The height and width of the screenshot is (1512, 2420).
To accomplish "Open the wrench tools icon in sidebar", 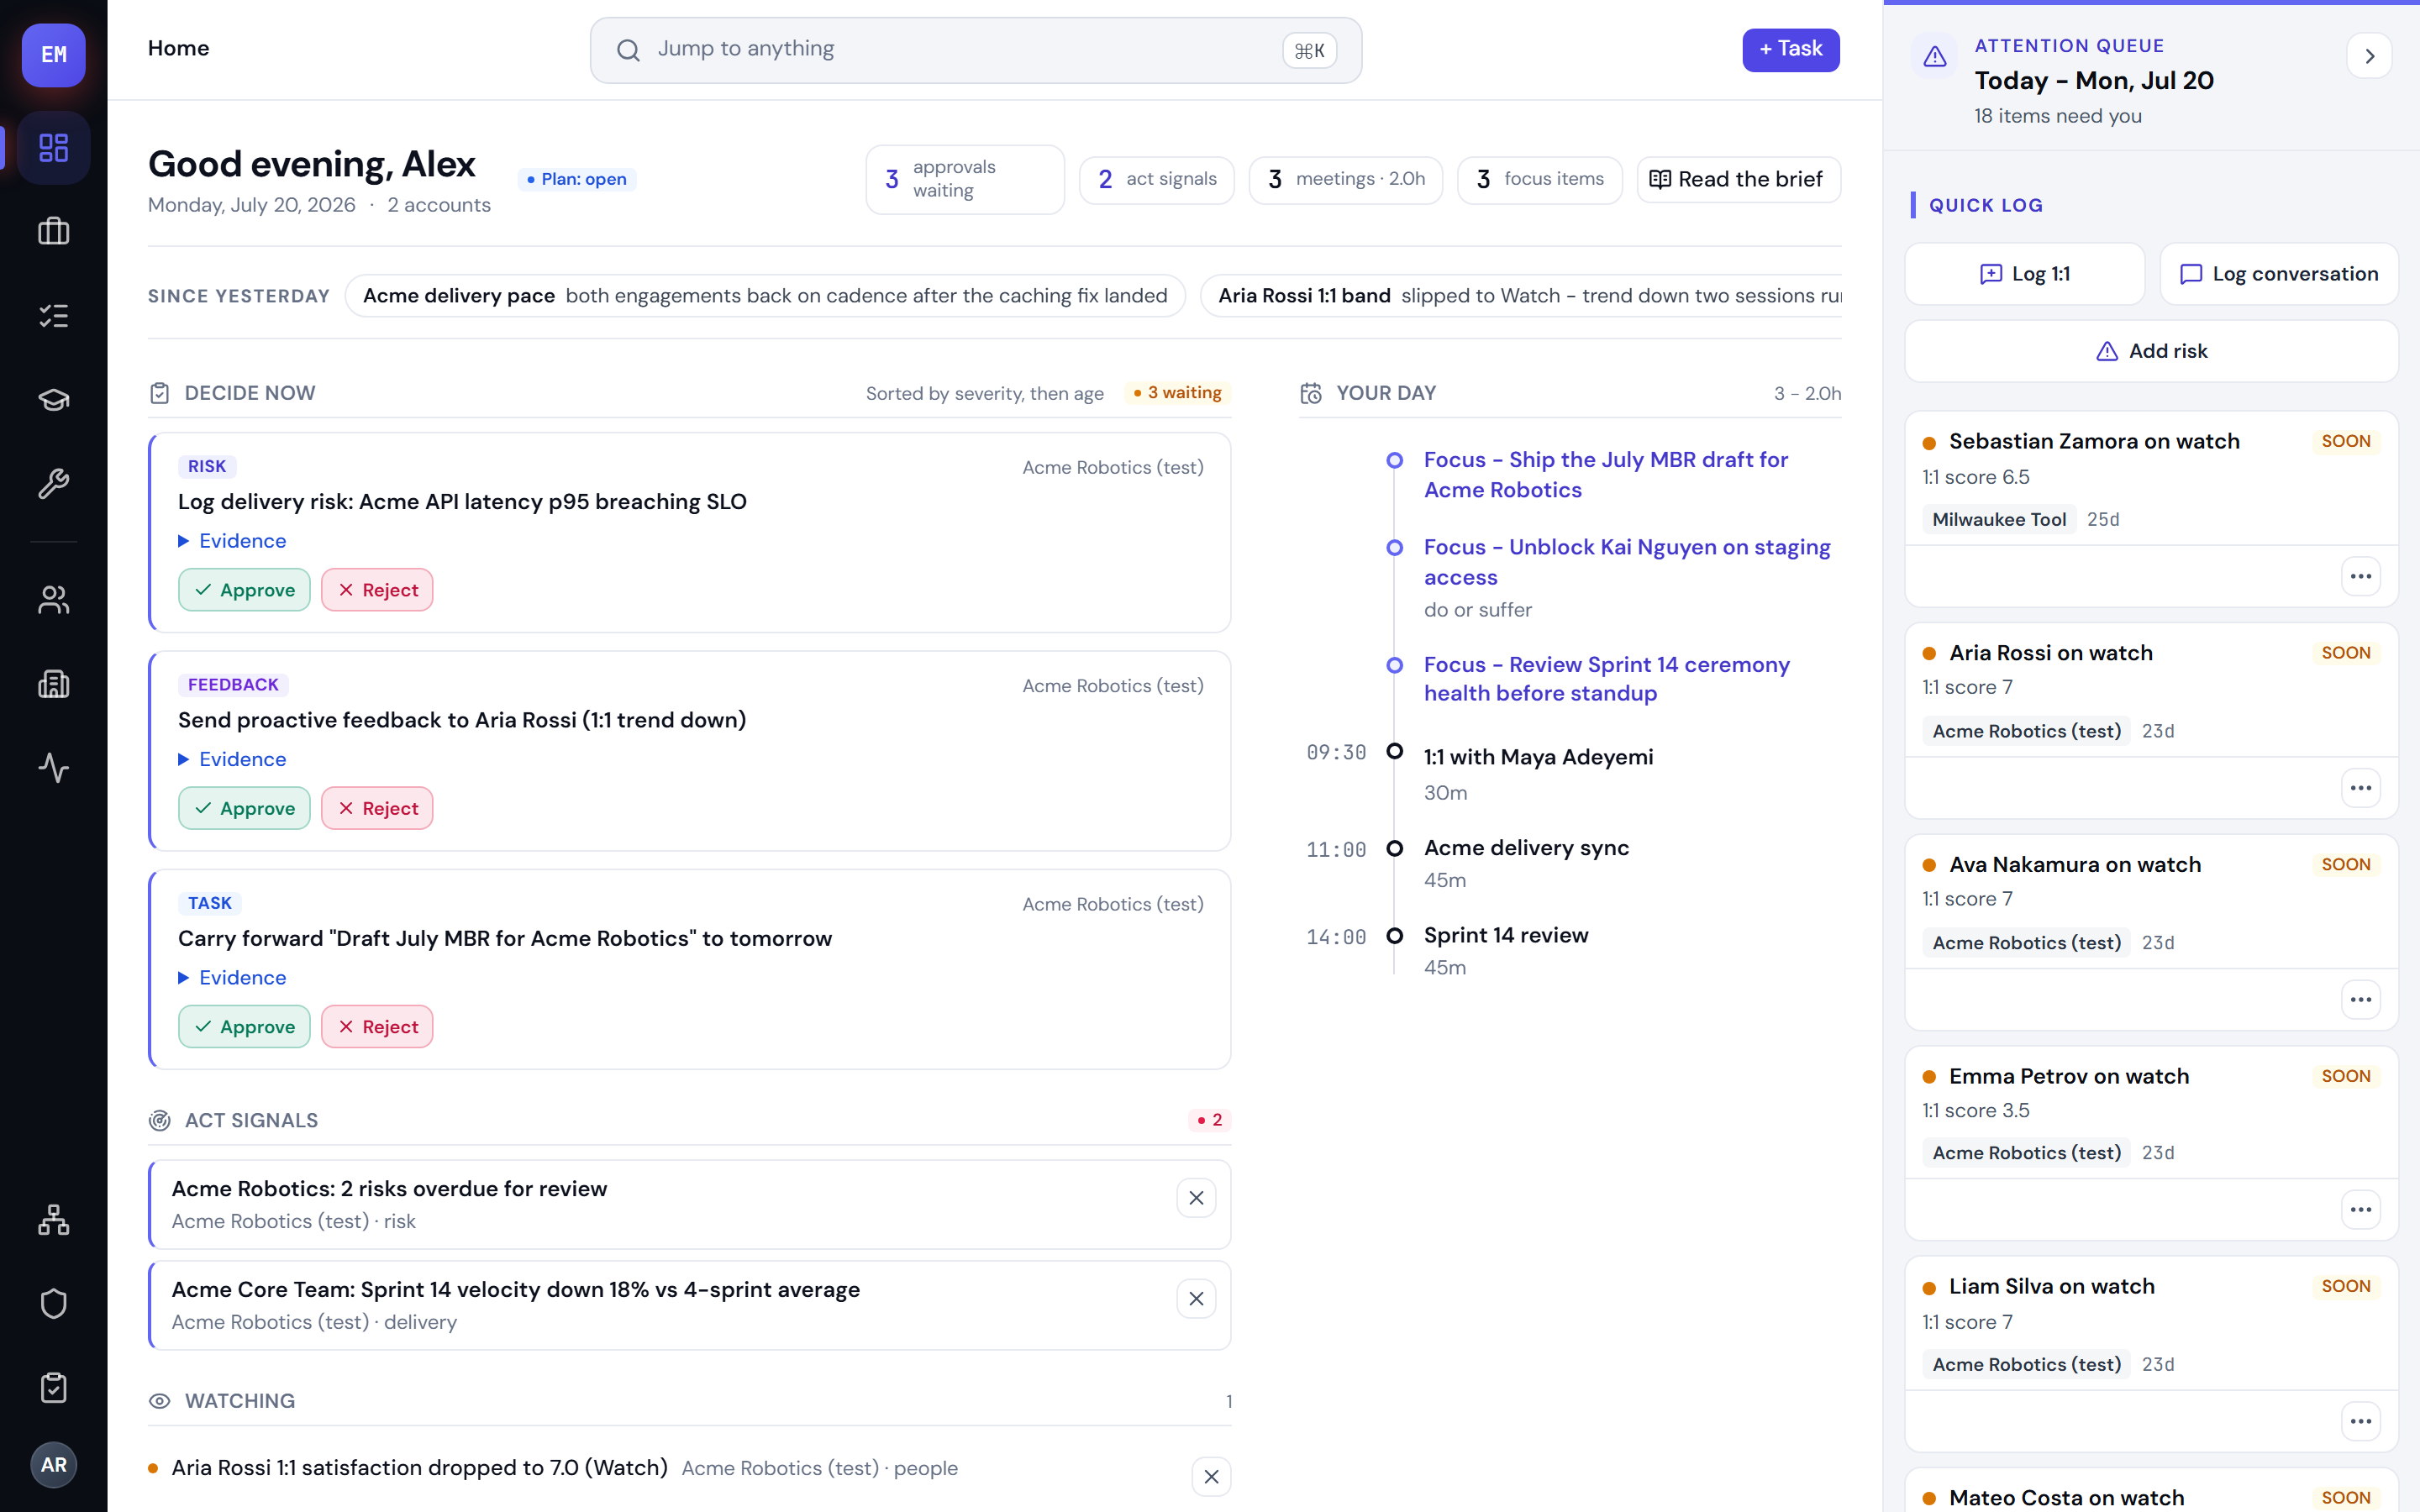I will [53, 484].
